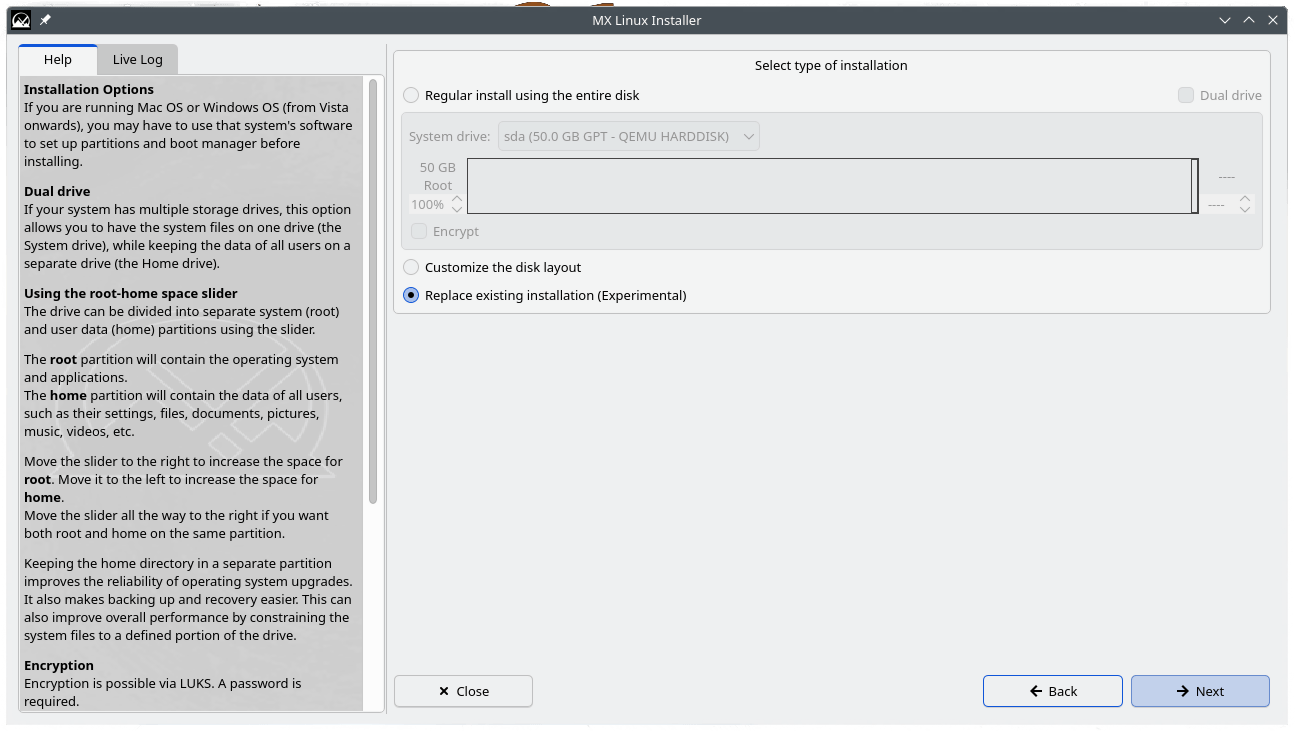The width and height of the screenshot is (1295, 731).
Task: Switch to the Live Log tab
Action: [137, 59]
